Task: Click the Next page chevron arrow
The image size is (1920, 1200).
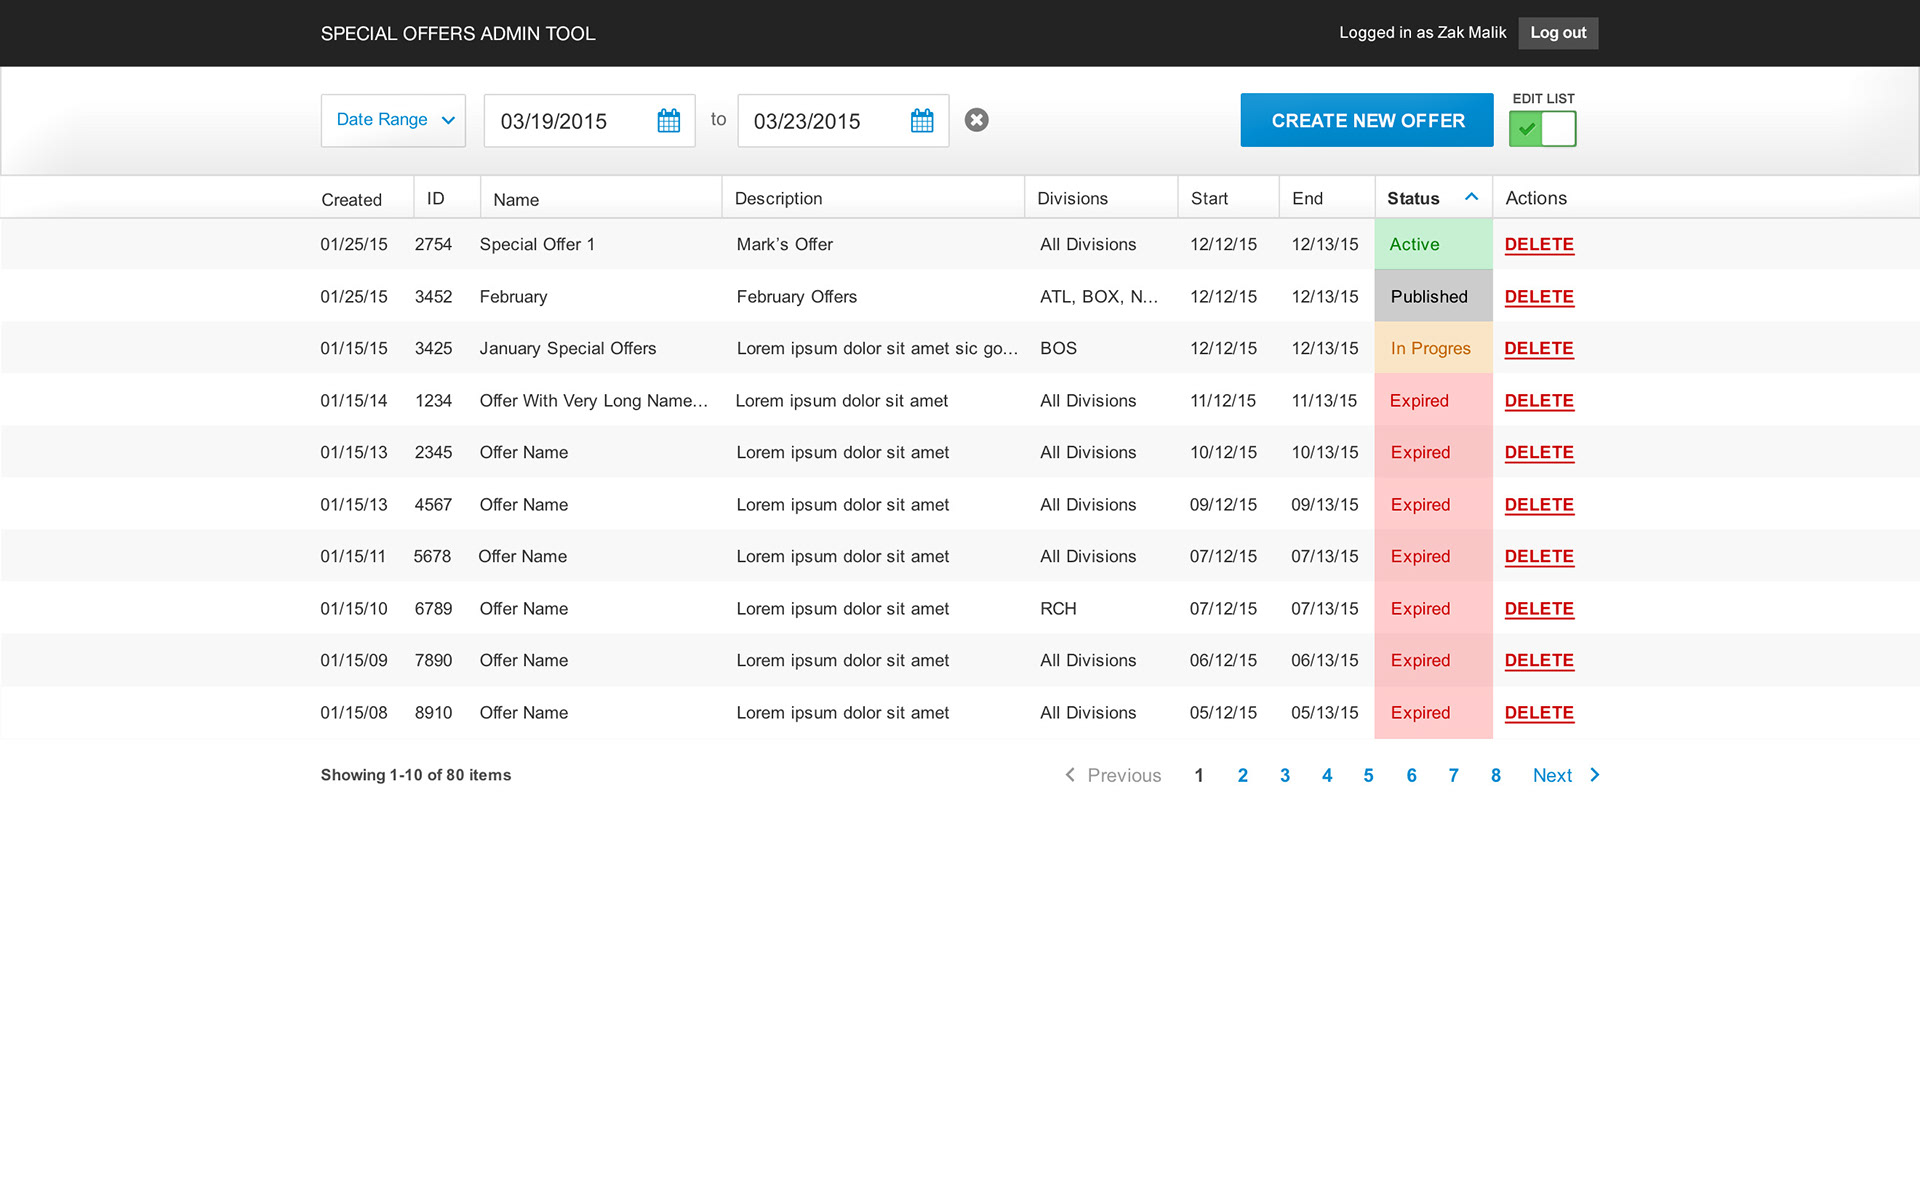Action: [1595, 775]
